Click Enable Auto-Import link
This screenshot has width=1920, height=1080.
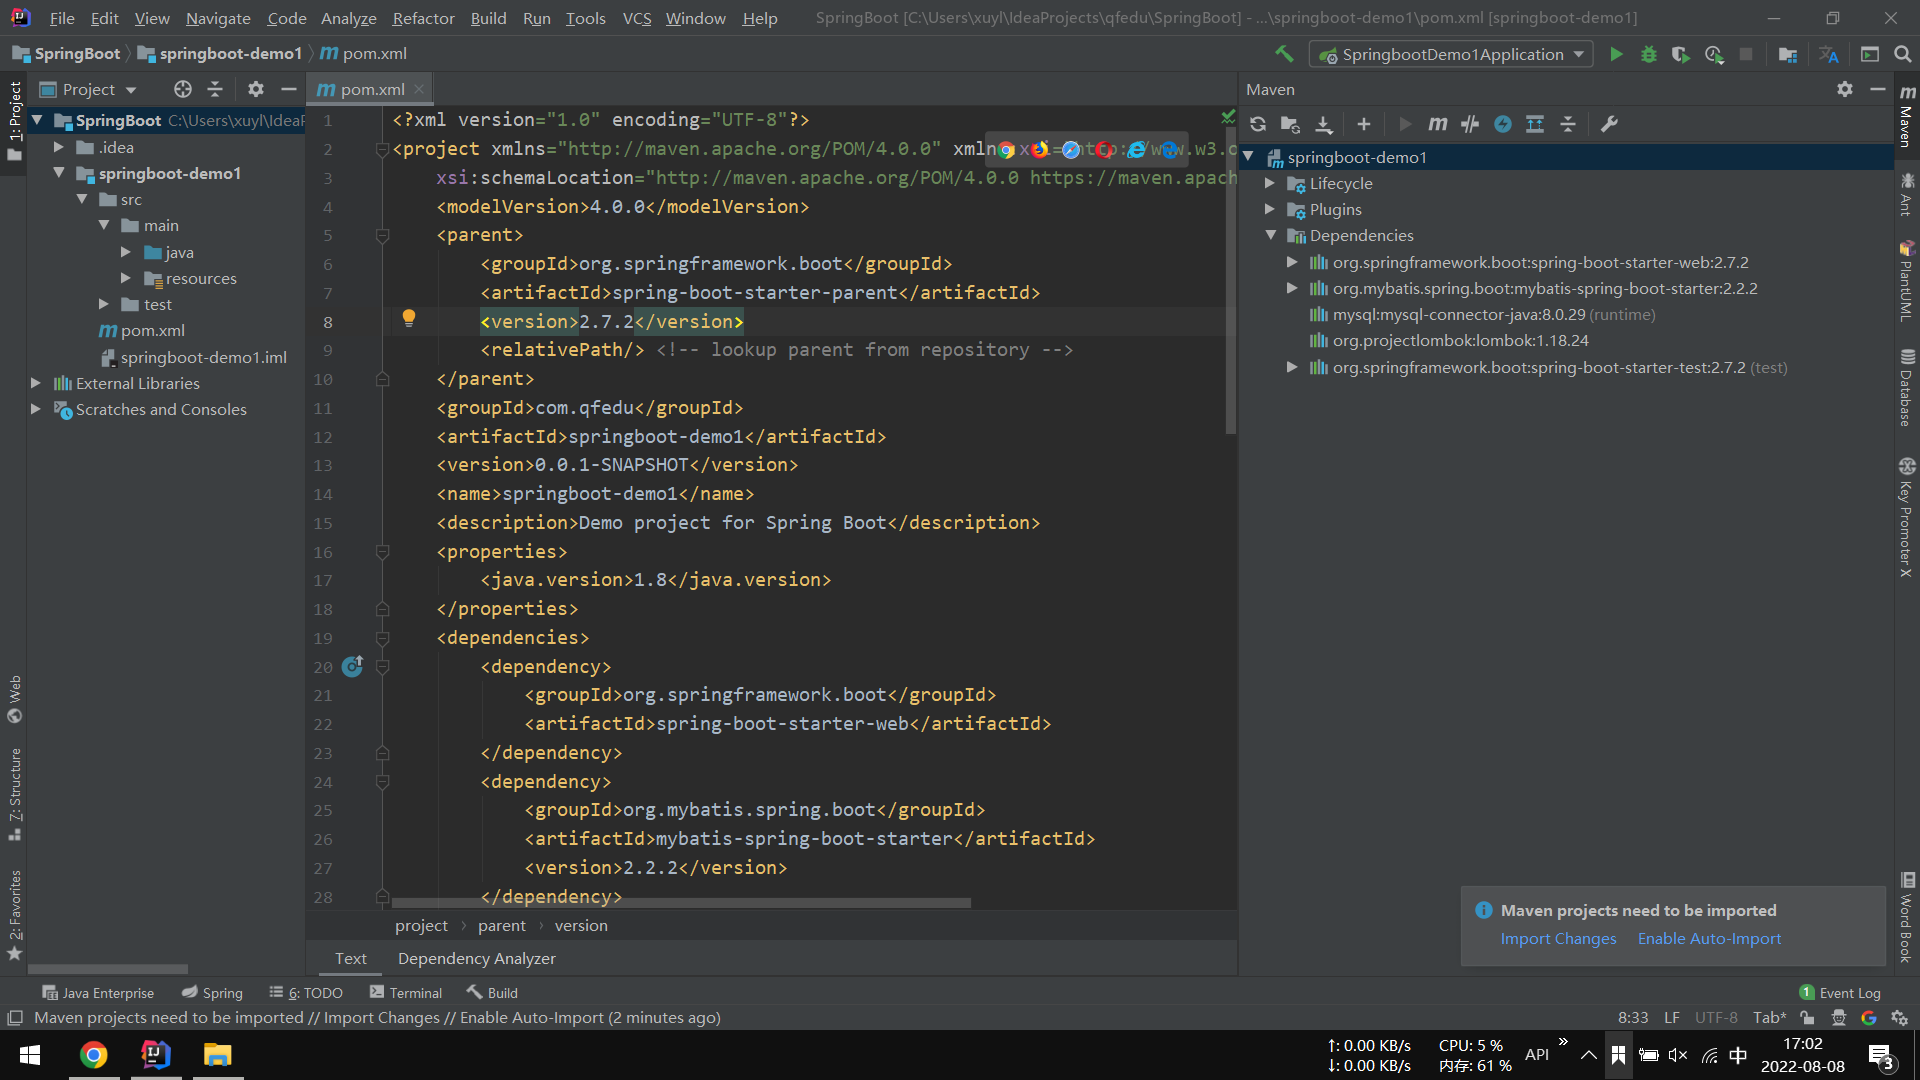point(1709,938)
